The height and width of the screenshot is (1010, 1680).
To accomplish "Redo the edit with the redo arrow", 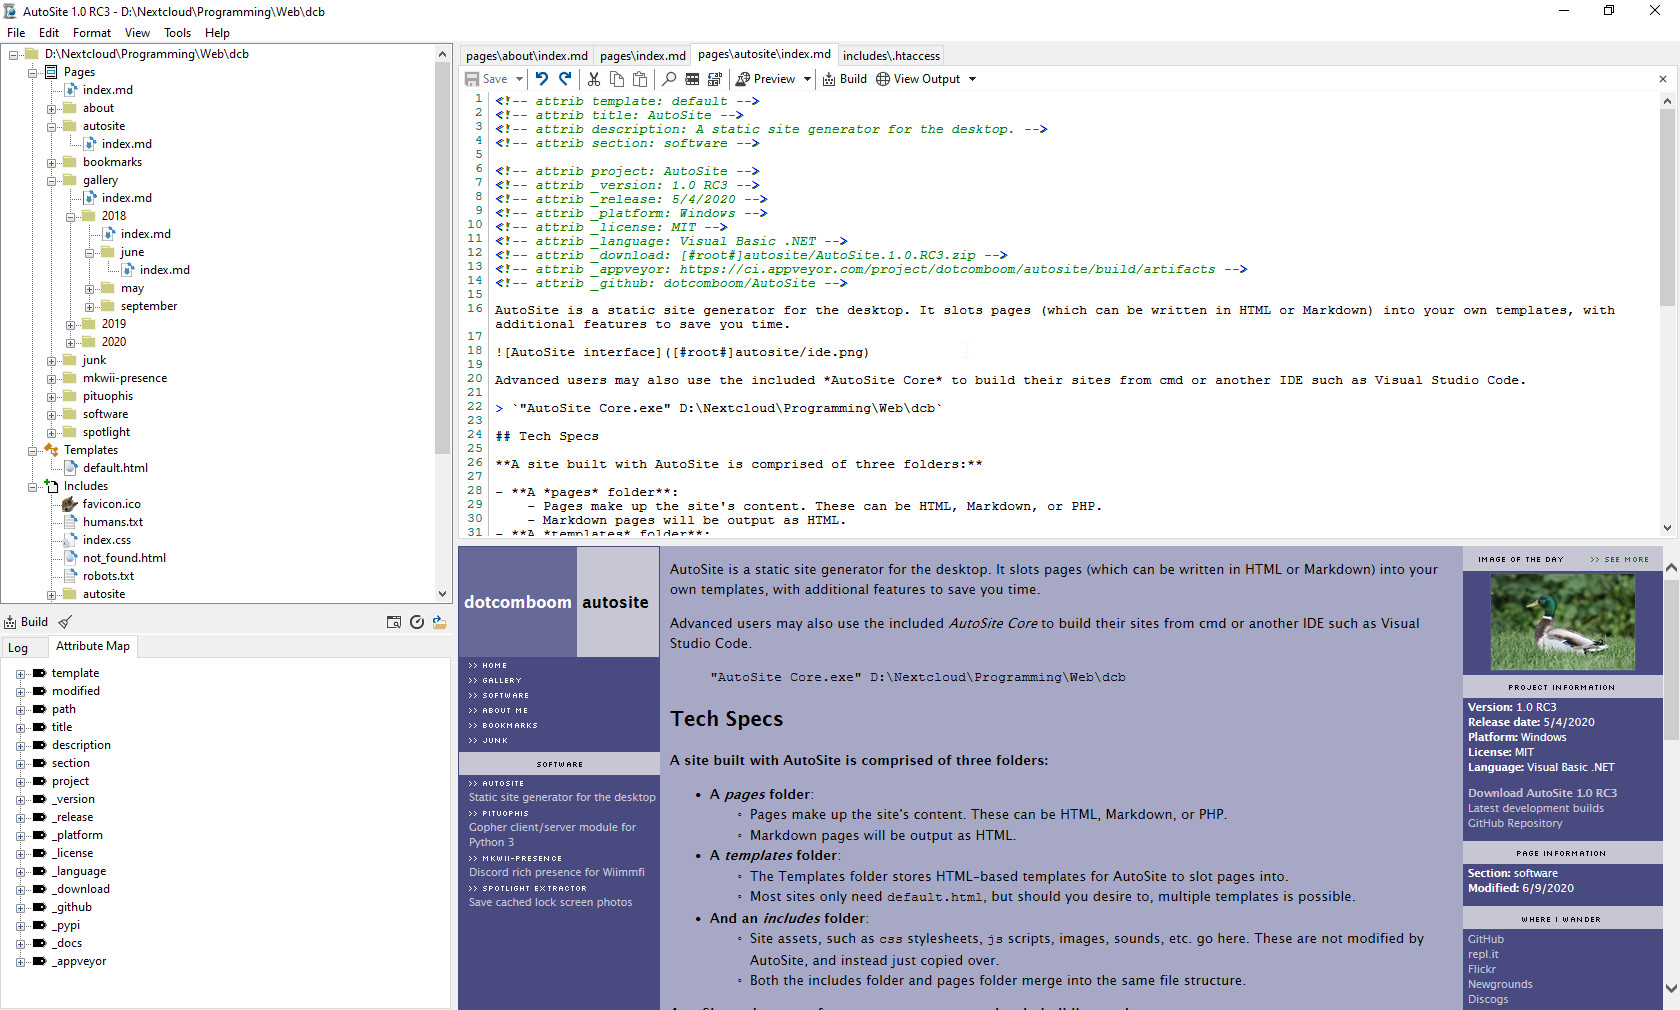I will pos(565,79).
